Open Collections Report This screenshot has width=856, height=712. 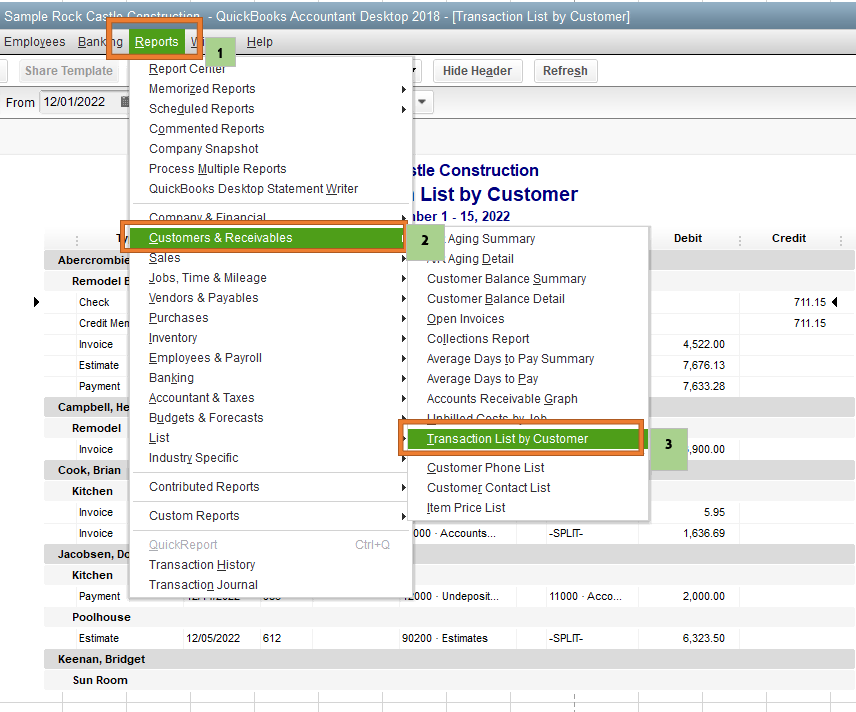528,339
